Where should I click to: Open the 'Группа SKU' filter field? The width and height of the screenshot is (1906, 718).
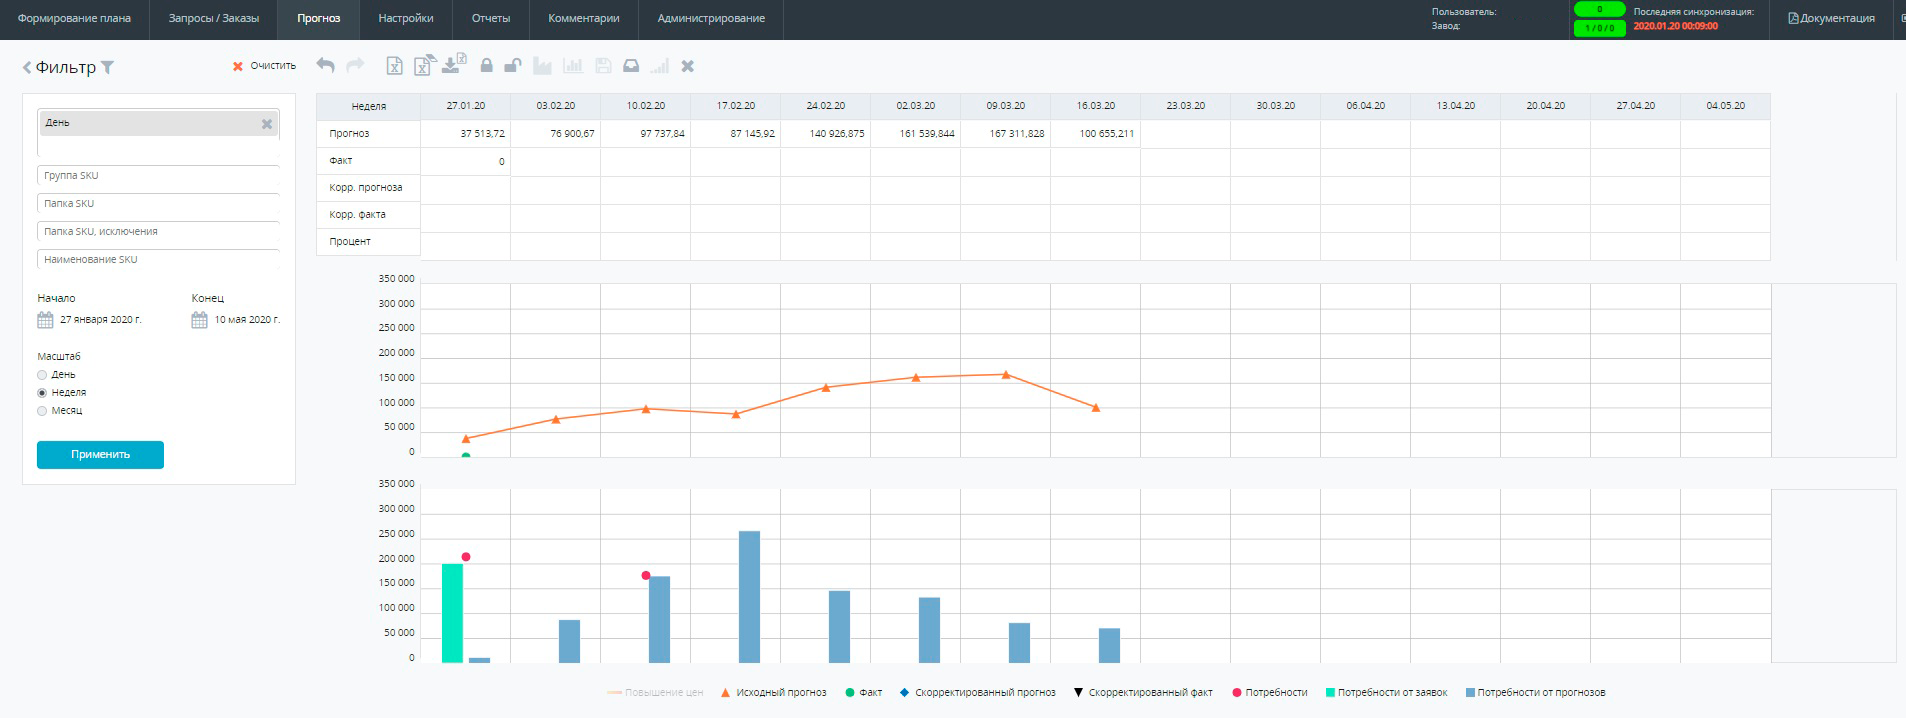click(158, 176)
